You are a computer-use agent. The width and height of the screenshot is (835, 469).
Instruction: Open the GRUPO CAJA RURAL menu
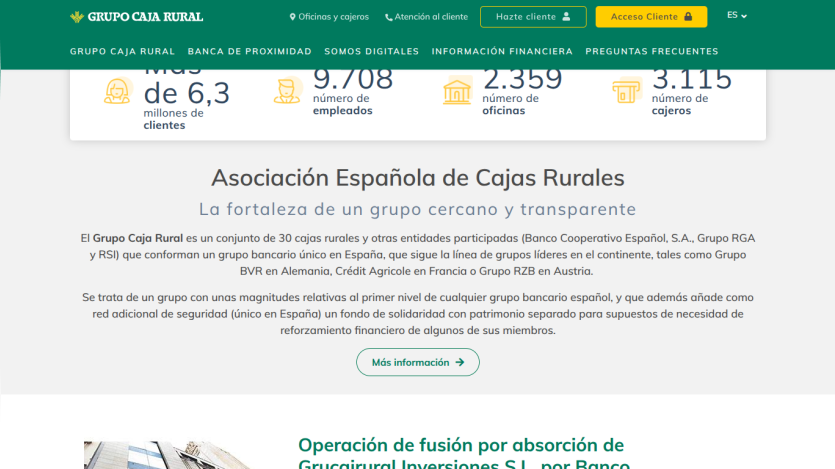(x=122, y=51)
